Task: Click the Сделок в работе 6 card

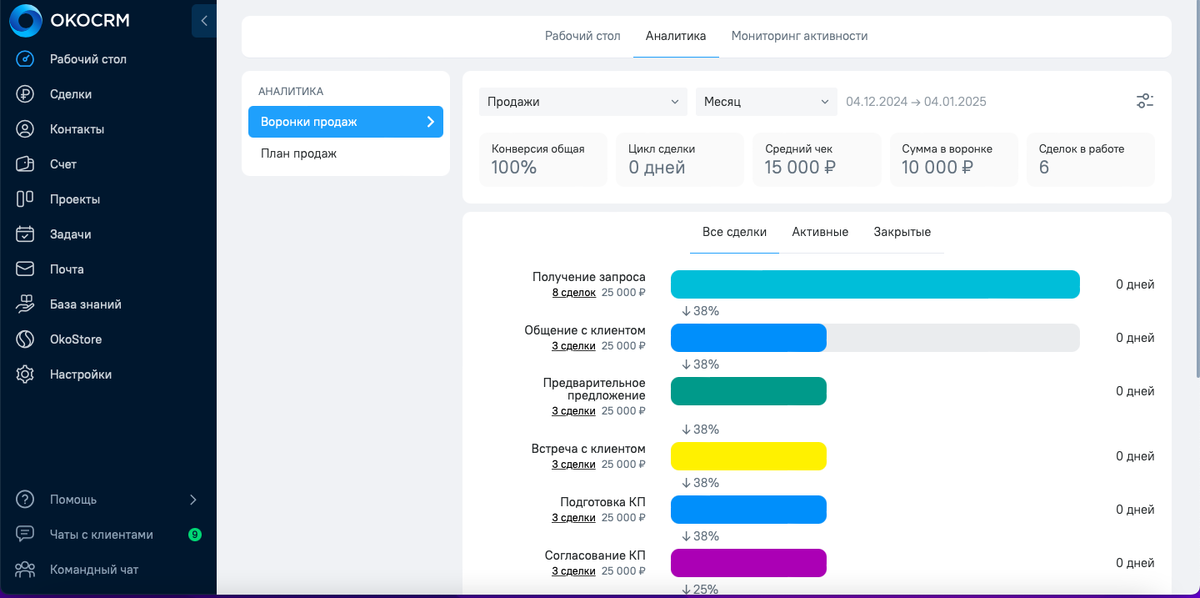Action: (1091, 159)
